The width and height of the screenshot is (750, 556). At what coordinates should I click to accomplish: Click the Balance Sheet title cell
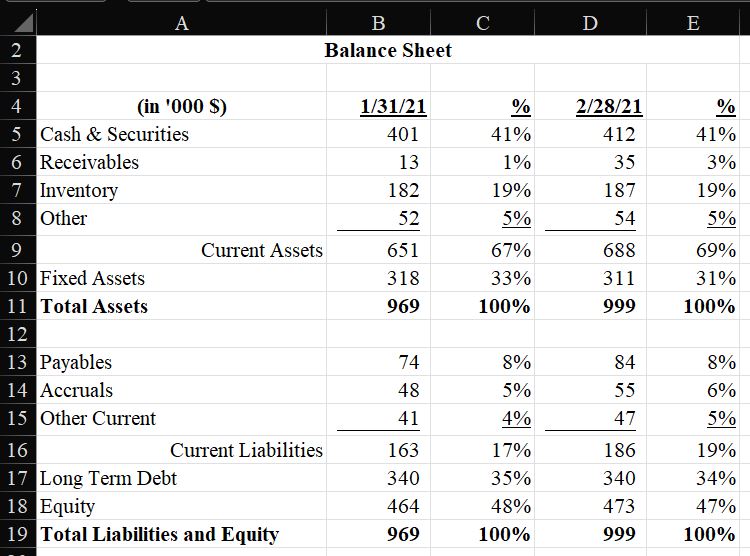(388, 50)
